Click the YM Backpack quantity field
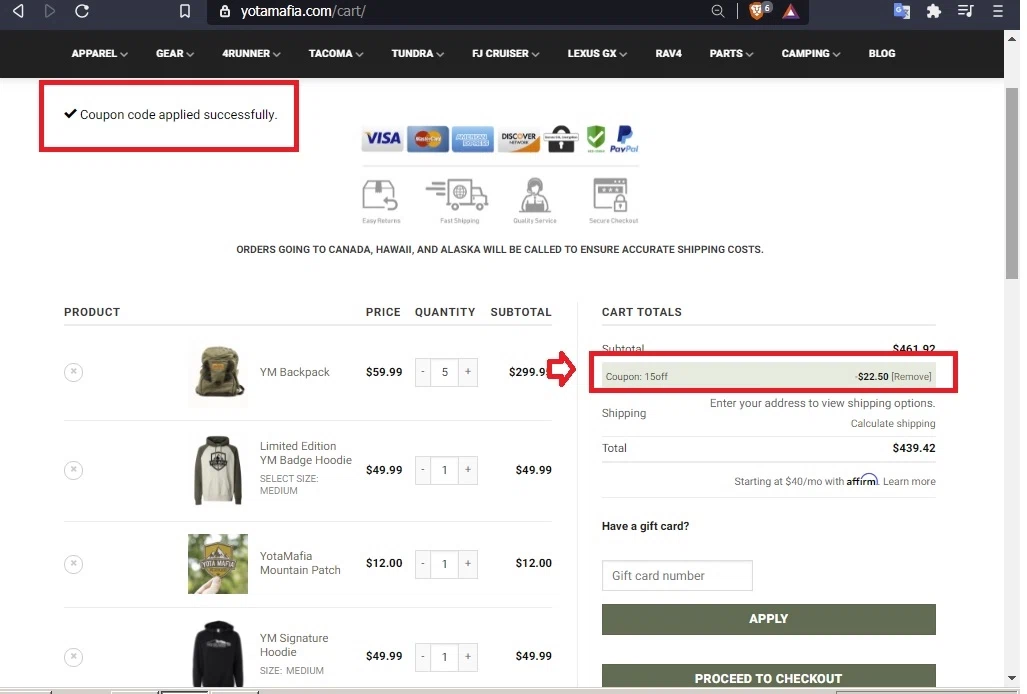 click(445, 372)
